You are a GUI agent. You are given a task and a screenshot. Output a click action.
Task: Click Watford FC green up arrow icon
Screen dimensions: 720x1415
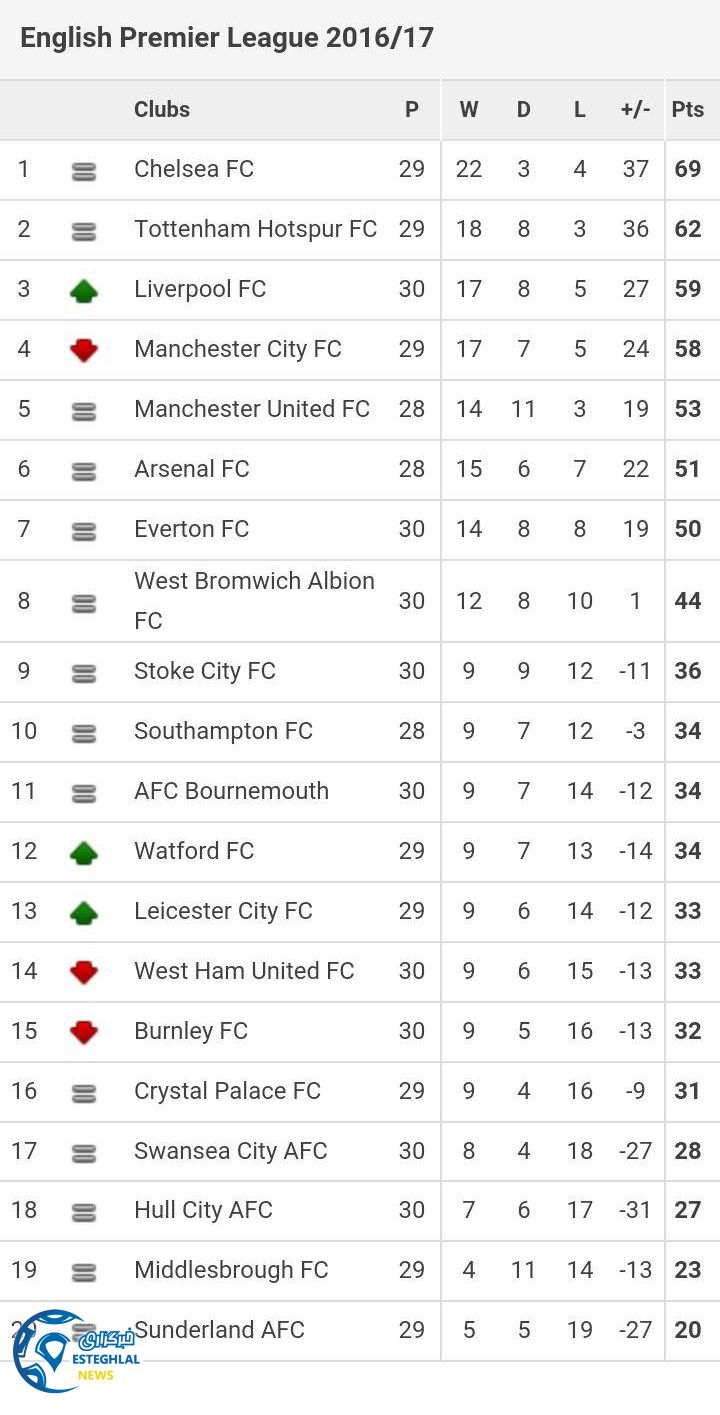84,852
